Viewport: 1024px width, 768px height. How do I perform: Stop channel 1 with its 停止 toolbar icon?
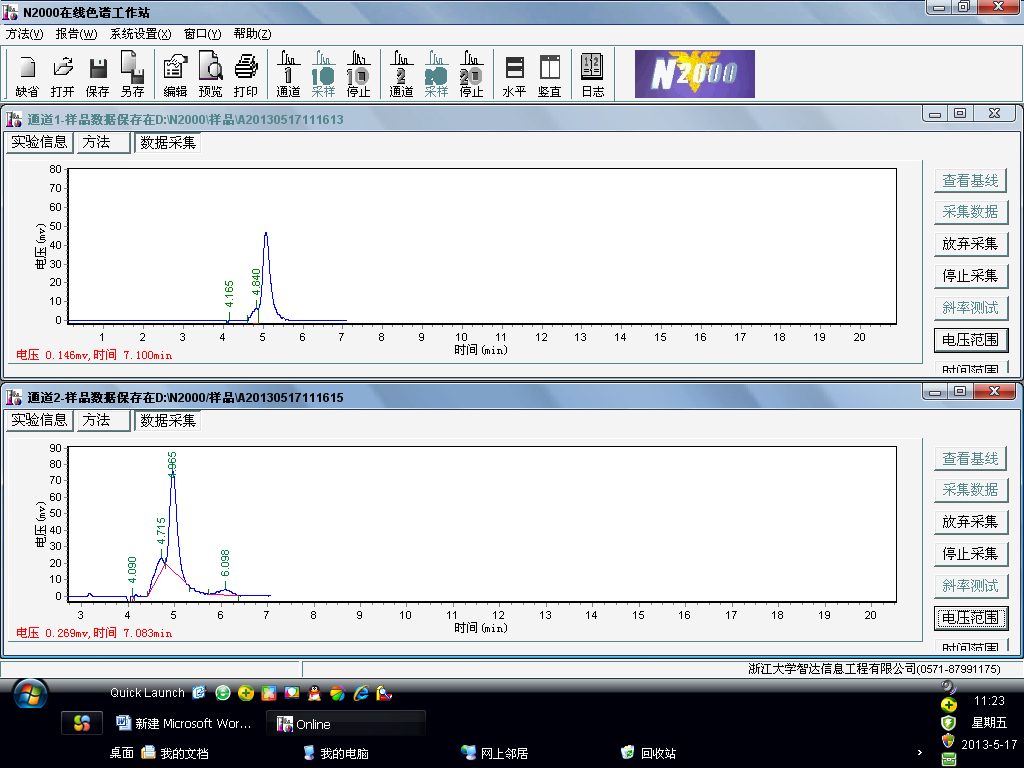(358, 75)
